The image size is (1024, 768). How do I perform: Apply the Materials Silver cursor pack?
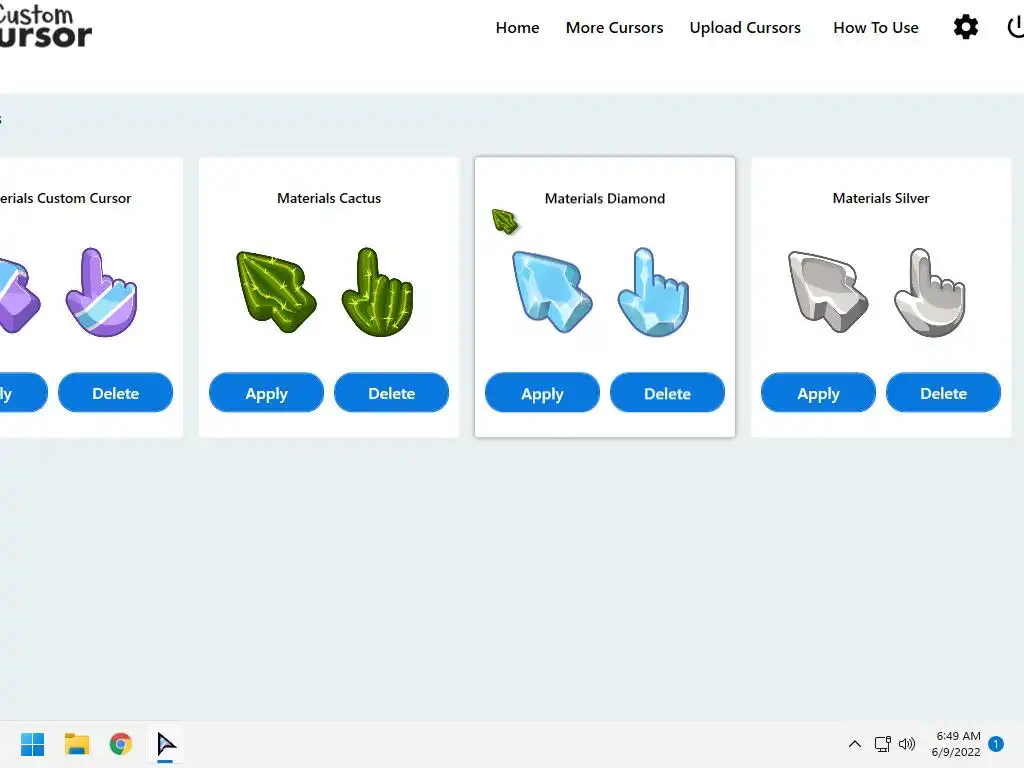click(x=818, y=393)
